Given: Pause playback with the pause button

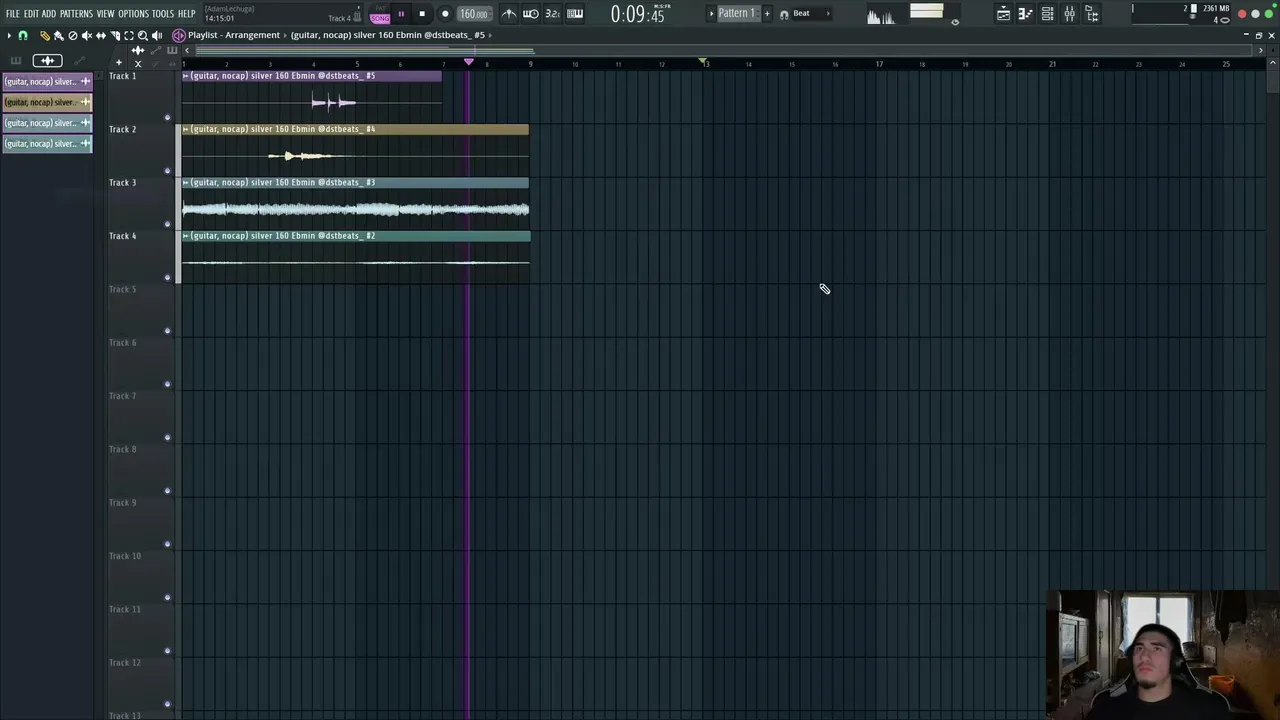Looking at the screenshot, I should coord(401,14).
